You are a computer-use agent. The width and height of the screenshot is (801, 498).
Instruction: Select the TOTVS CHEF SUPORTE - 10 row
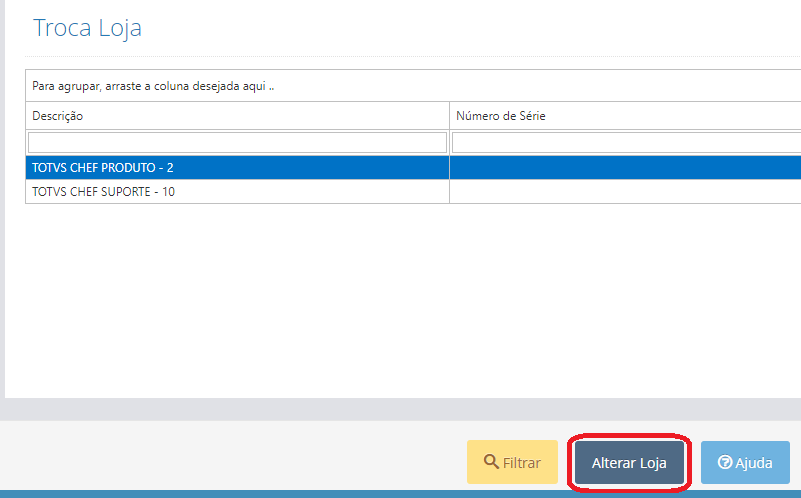tap(413, 192)
